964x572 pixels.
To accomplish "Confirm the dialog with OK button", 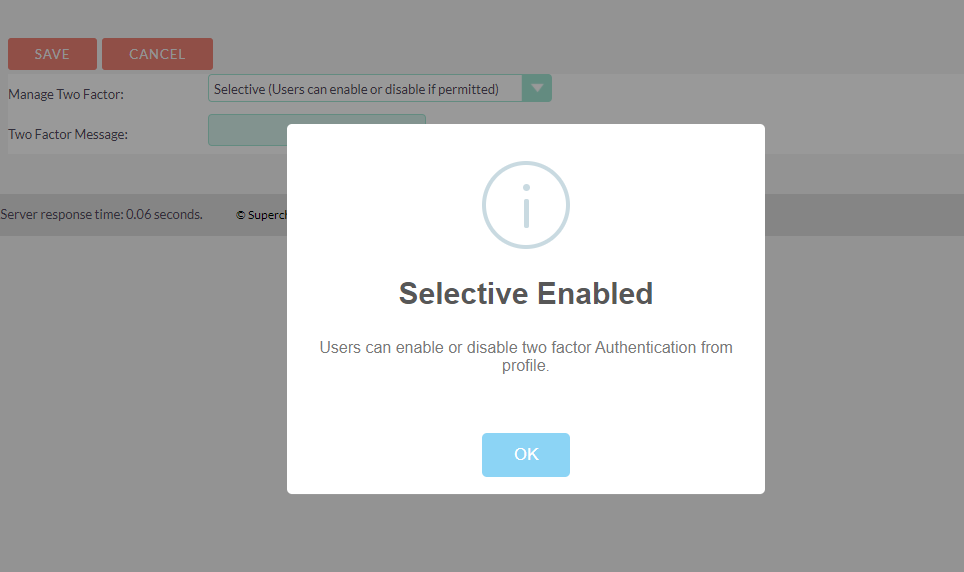I will pos(526,455).
